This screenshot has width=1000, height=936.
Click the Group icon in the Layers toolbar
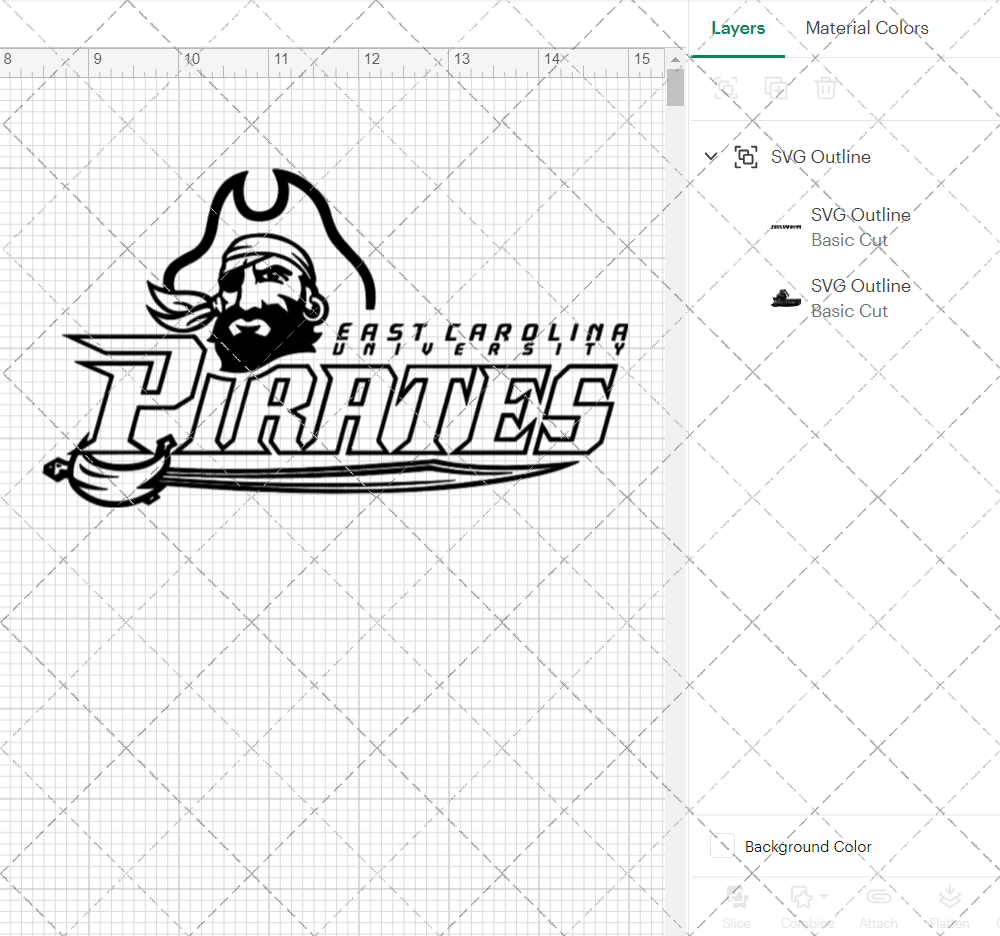click(x=726, y=88)
